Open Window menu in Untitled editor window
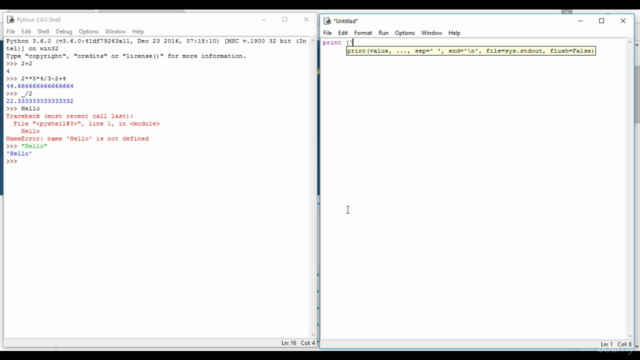 (x=431, y=33)
